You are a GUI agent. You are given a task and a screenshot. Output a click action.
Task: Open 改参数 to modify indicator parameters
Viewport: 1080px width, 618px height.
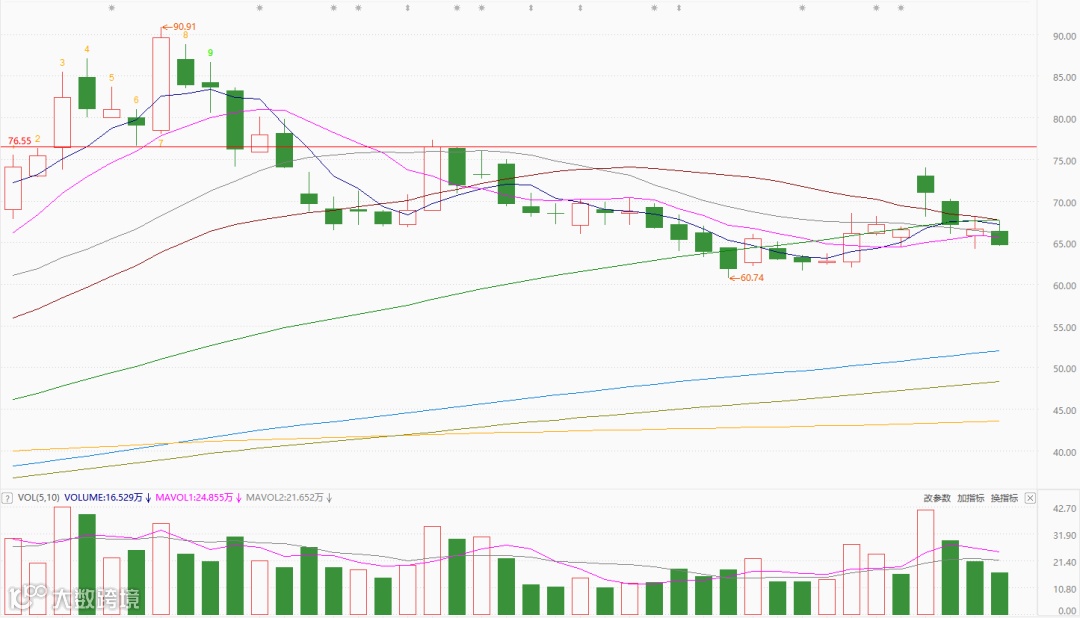pos(937,497)
